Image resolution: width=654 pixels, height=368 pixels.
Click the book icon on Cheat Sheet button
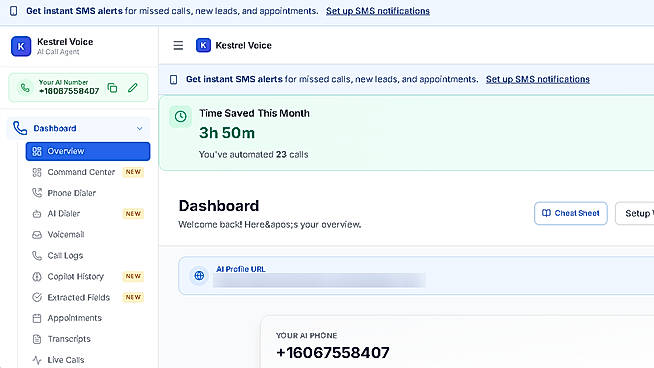pos(546,213)
